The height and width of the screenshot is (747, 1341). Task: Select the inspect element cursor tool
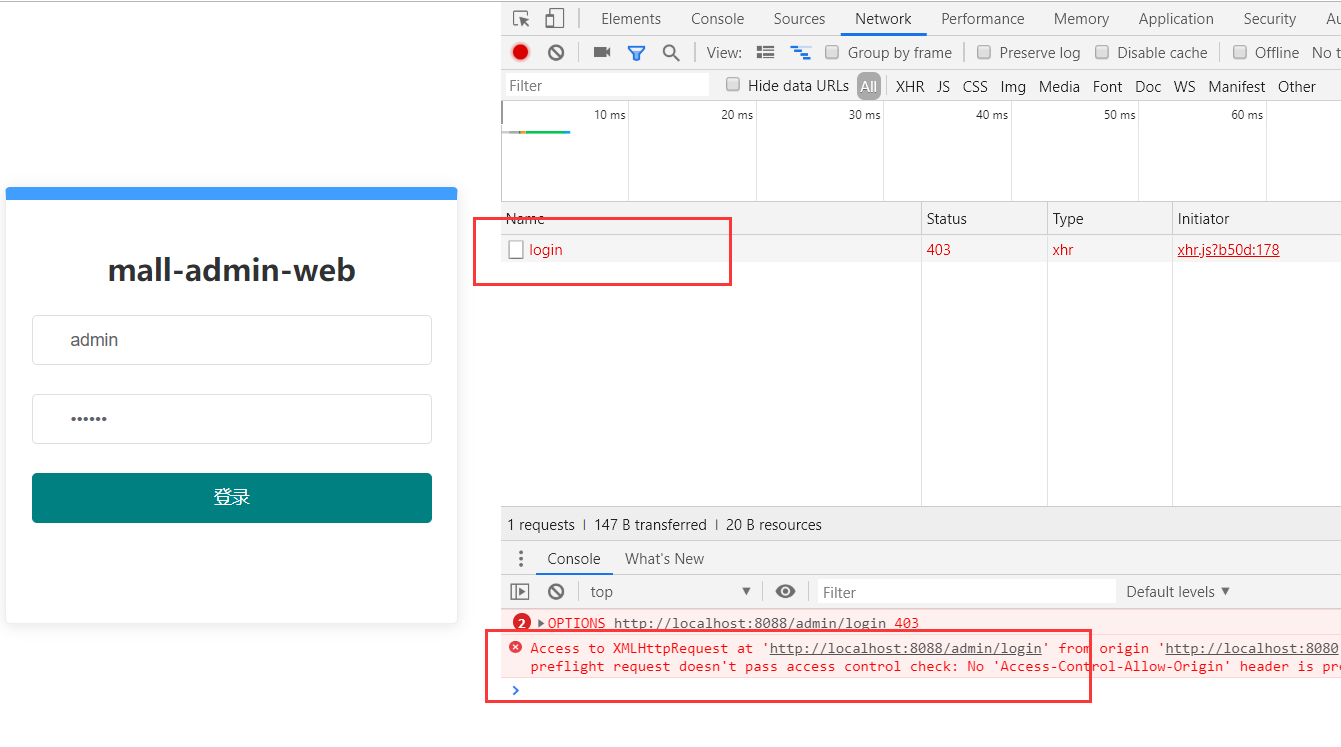(x=519, y=18)
